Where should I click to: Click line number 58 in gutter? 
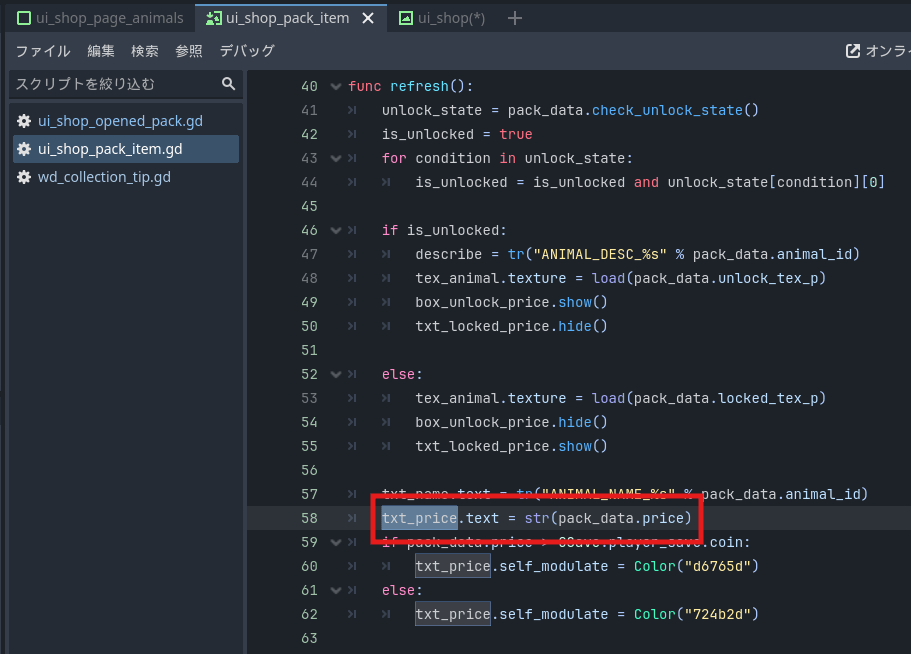pos(309,518)
